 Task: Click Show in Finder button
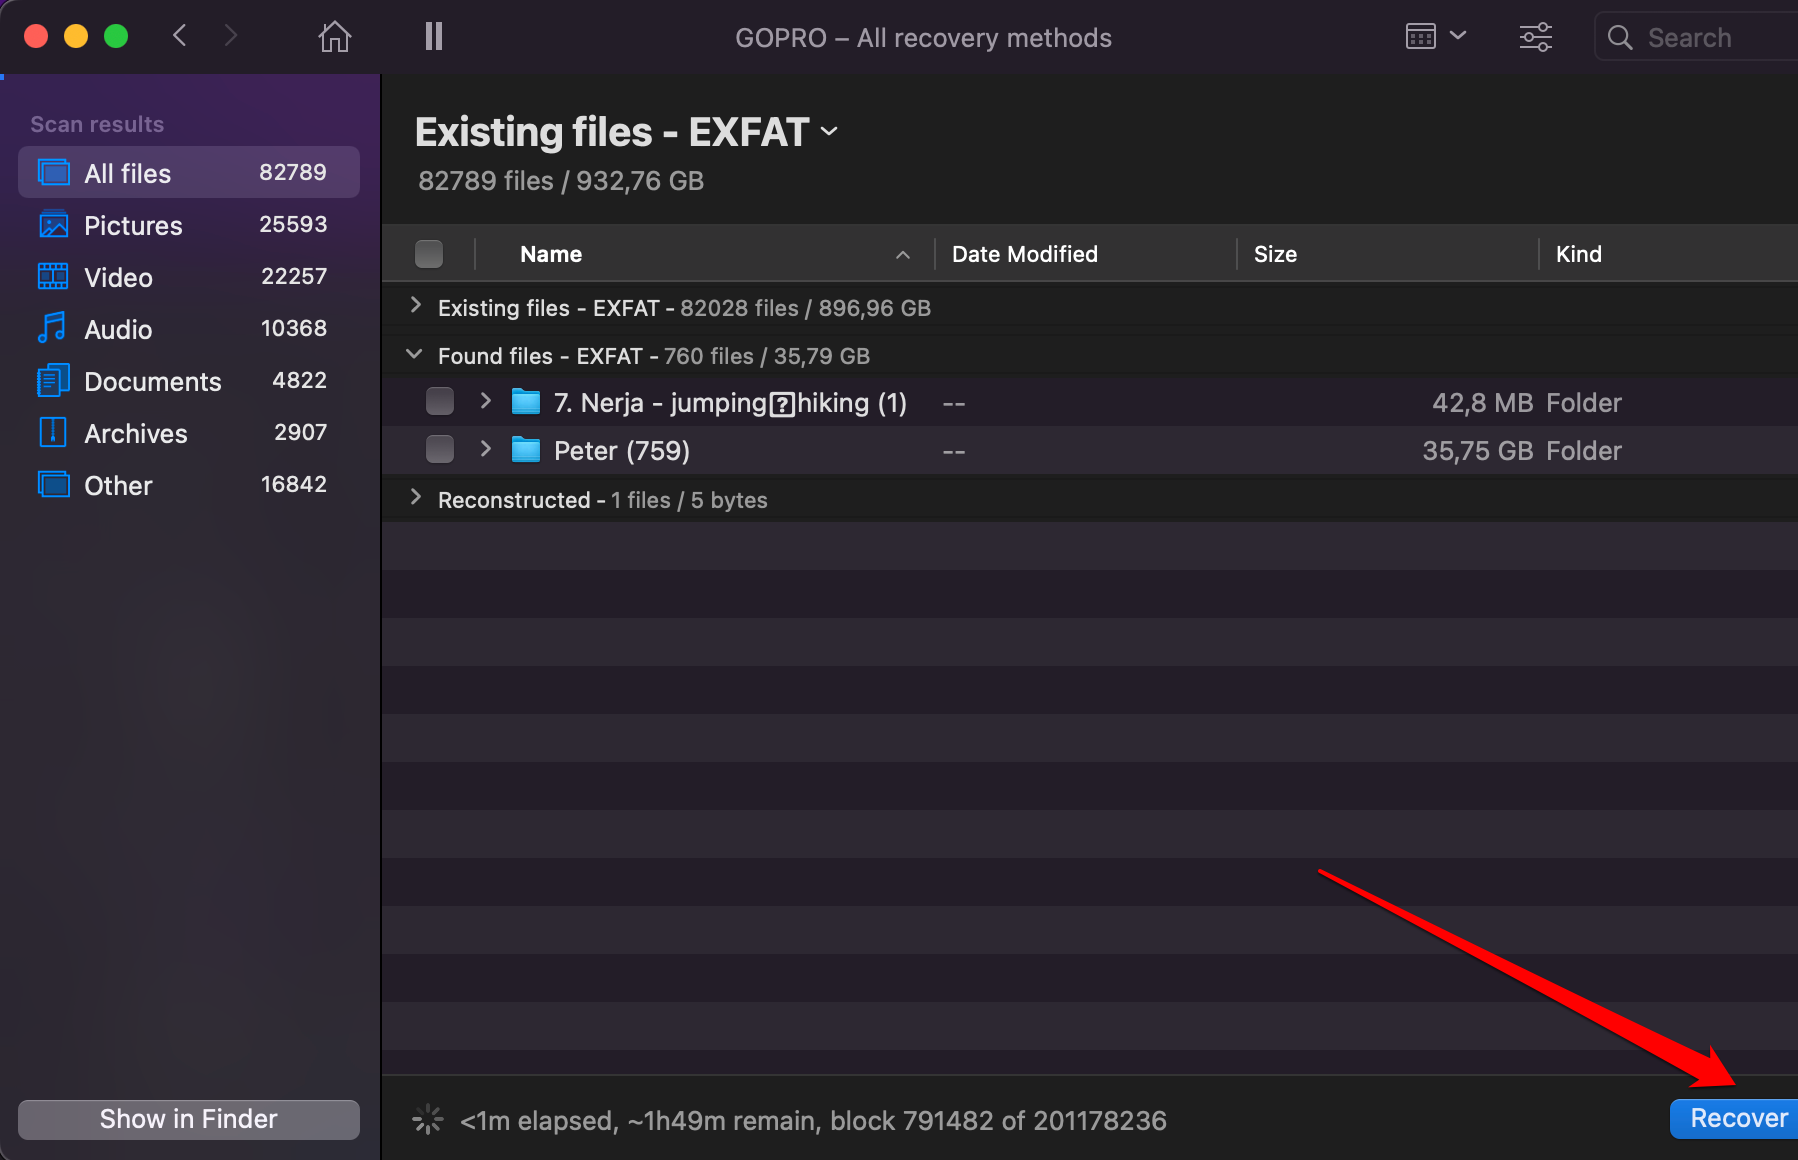(x=189, y=1119)
